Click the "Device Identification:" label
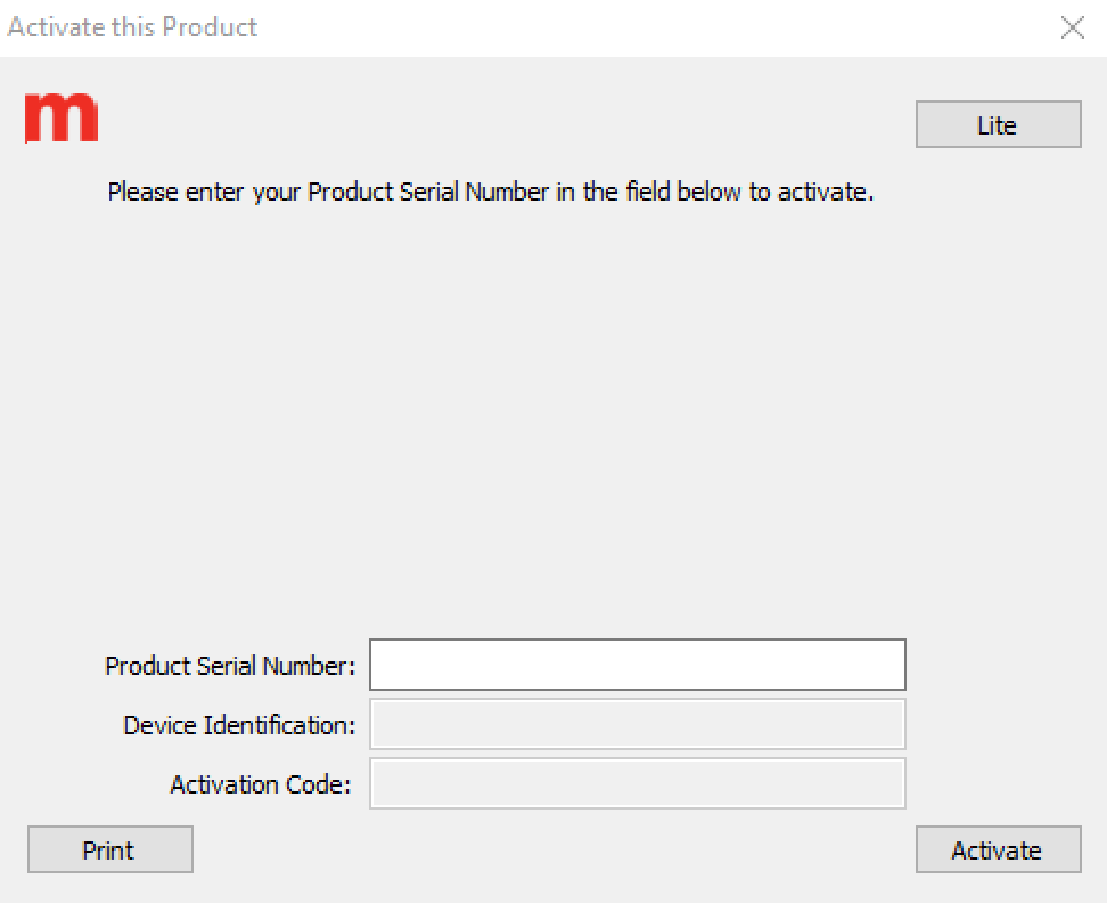Viewport: 1107px width, 903px height. coord(239,725)
